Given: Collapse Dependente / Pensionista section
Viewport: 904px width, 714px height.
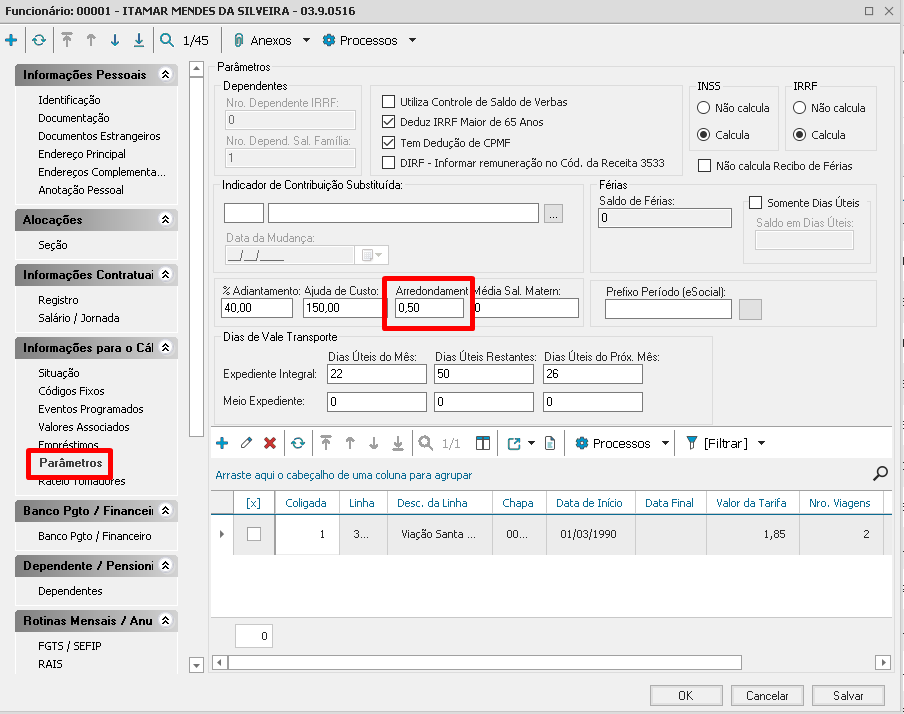Looking at the screenshot, I should coord(165,565).
